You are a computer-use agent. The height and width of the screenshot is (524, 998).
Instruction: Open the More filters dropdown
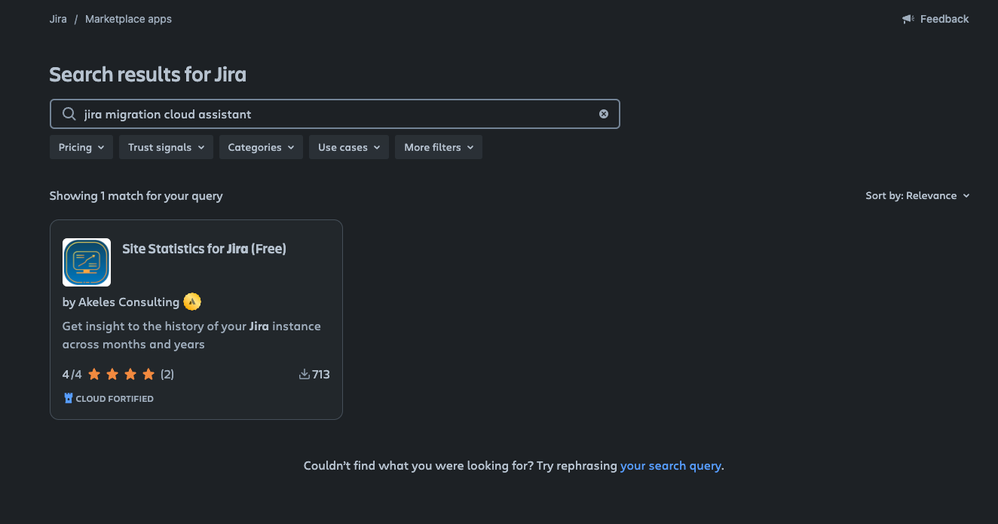pos(439,147)
